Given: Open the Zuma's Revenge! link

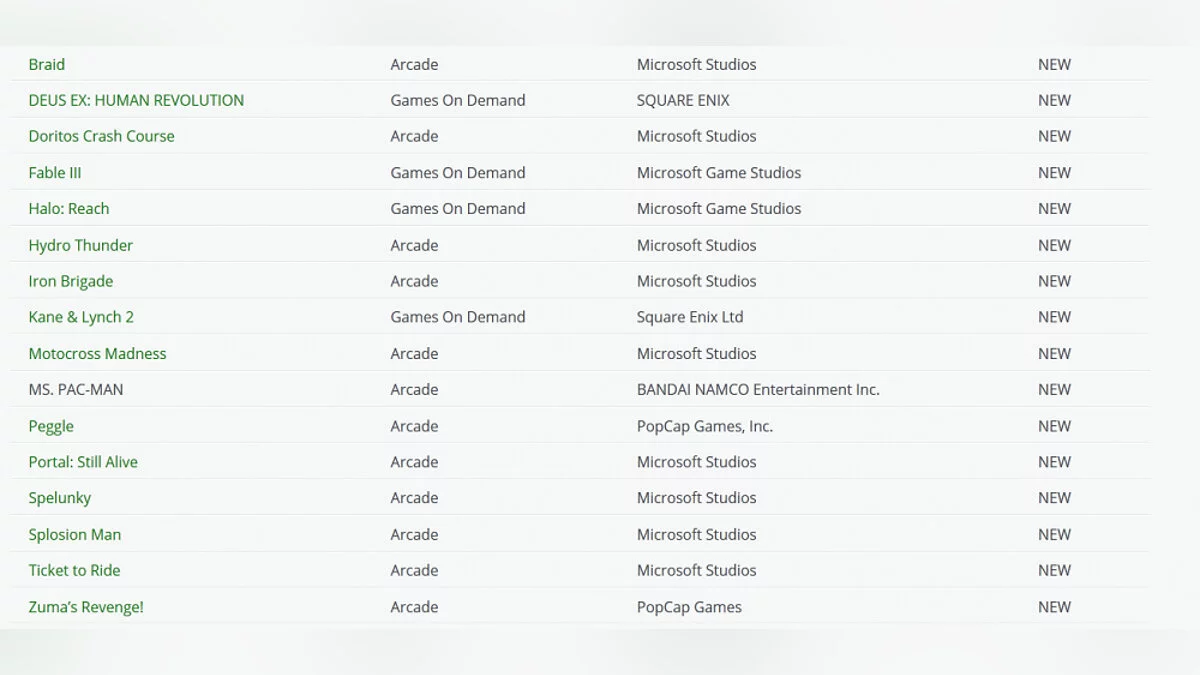Looking at the screenshot, I should (86, 607).
